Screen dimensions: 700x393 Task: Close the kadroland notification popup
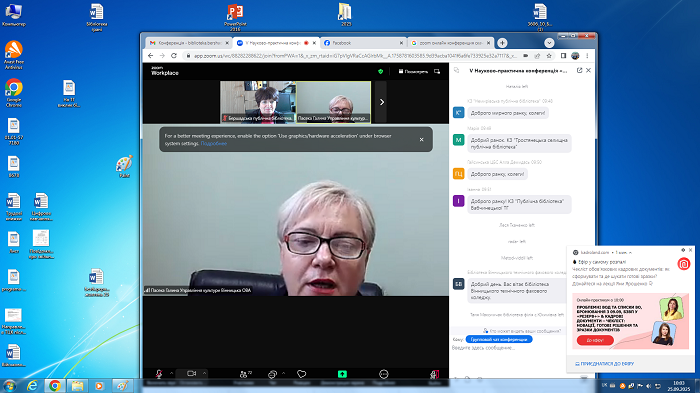point(691,250)
